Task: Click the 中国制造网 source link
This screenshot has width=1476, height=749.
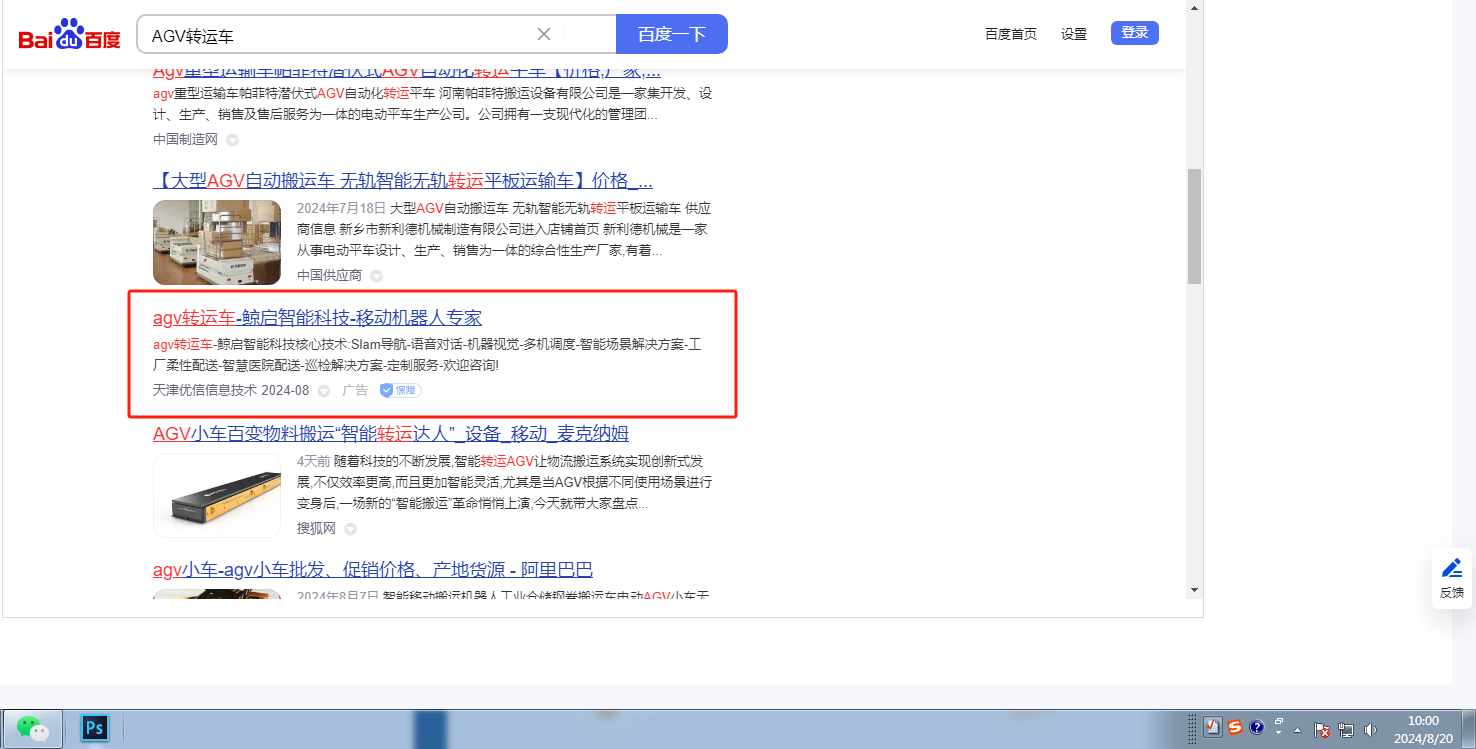Action: (185, 139)
